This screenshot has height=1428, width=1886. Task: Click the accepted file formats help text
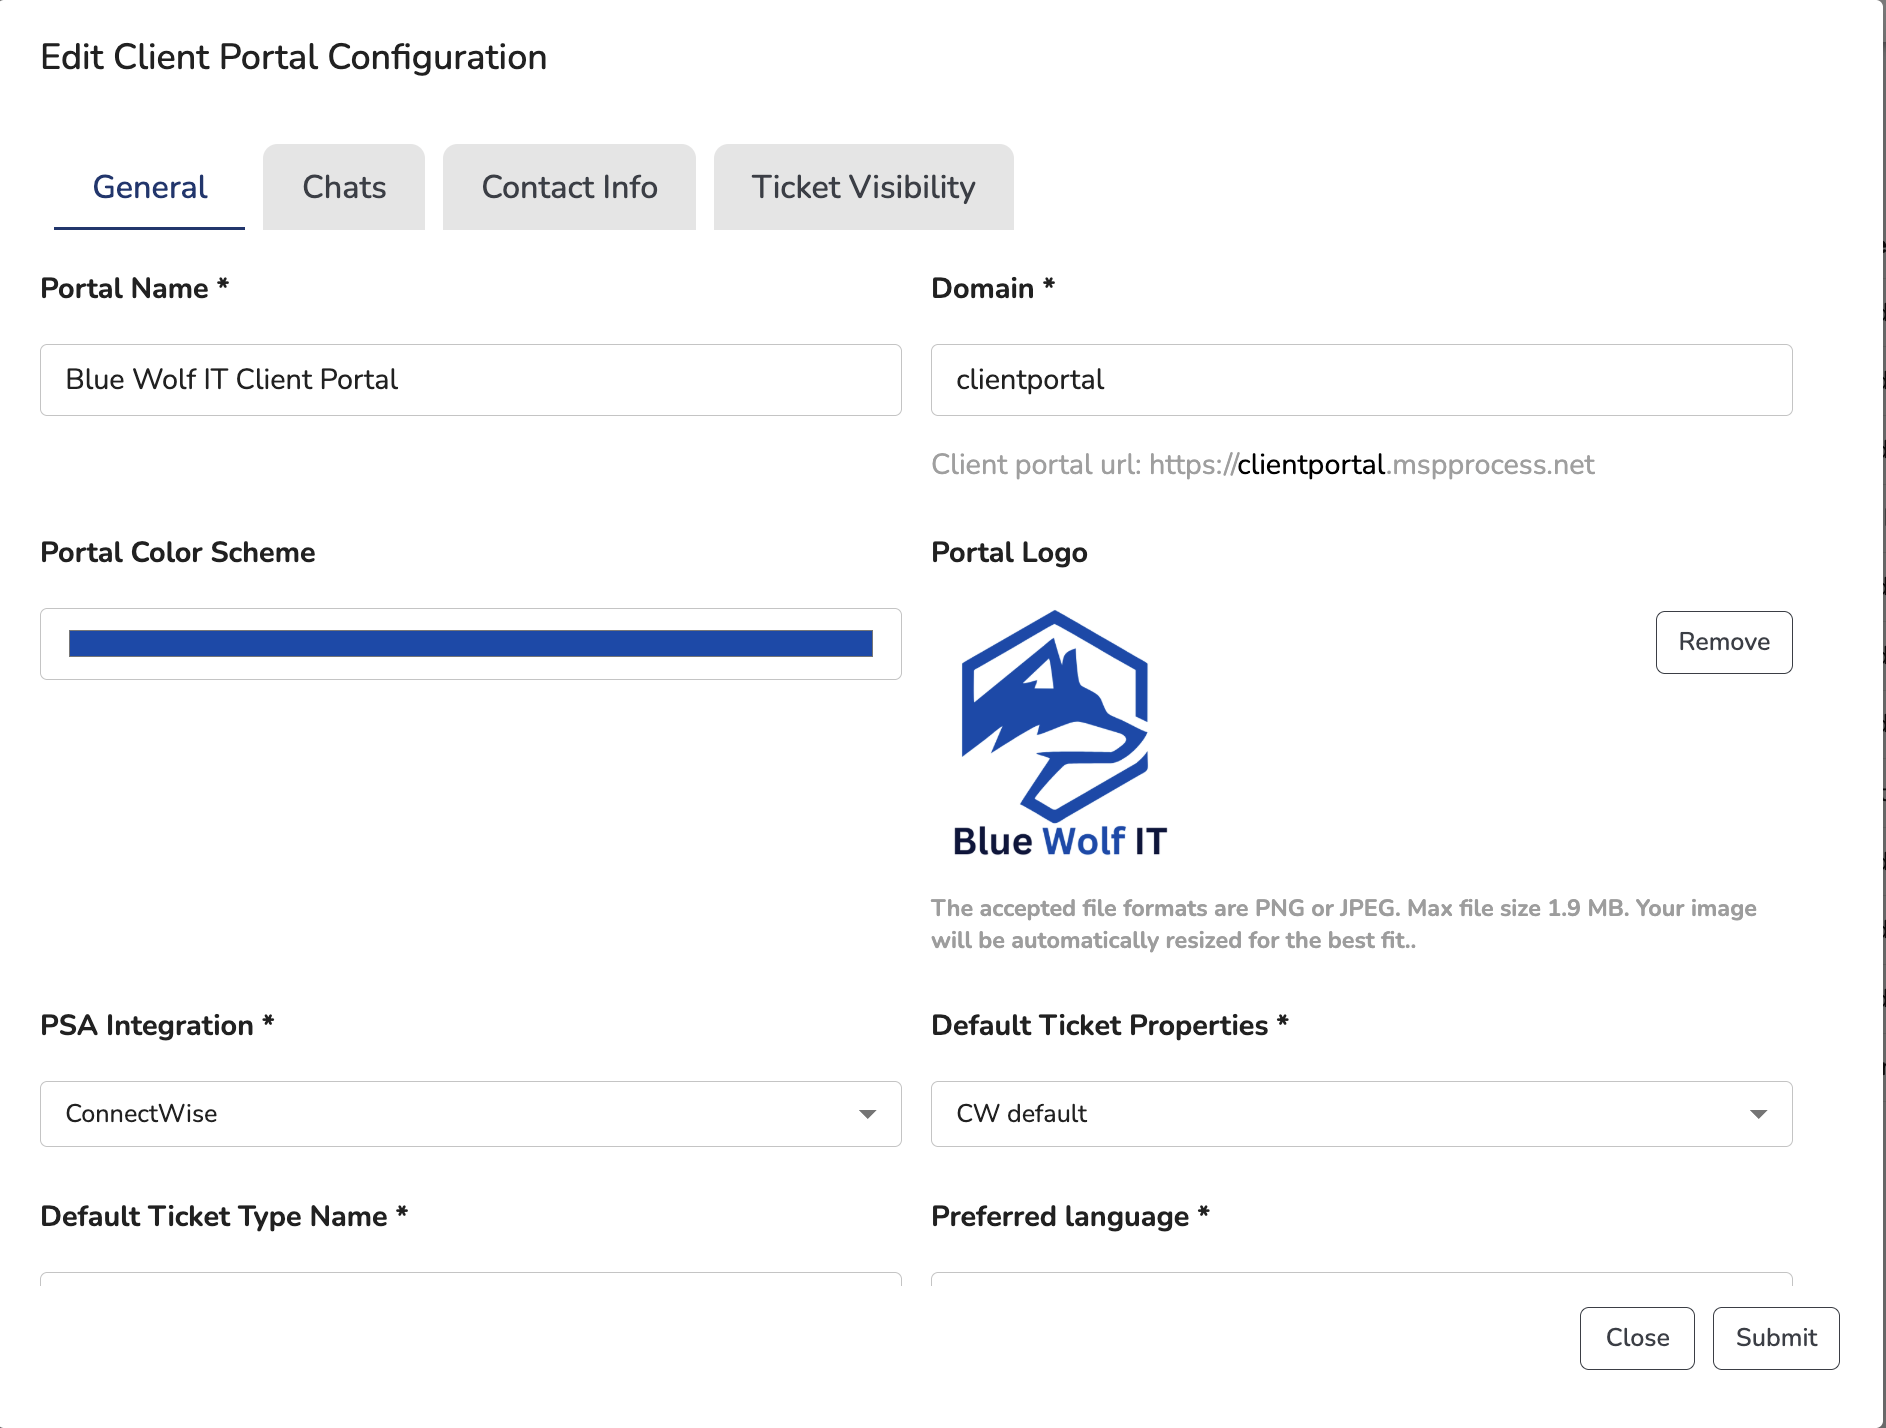point(1343,924)
